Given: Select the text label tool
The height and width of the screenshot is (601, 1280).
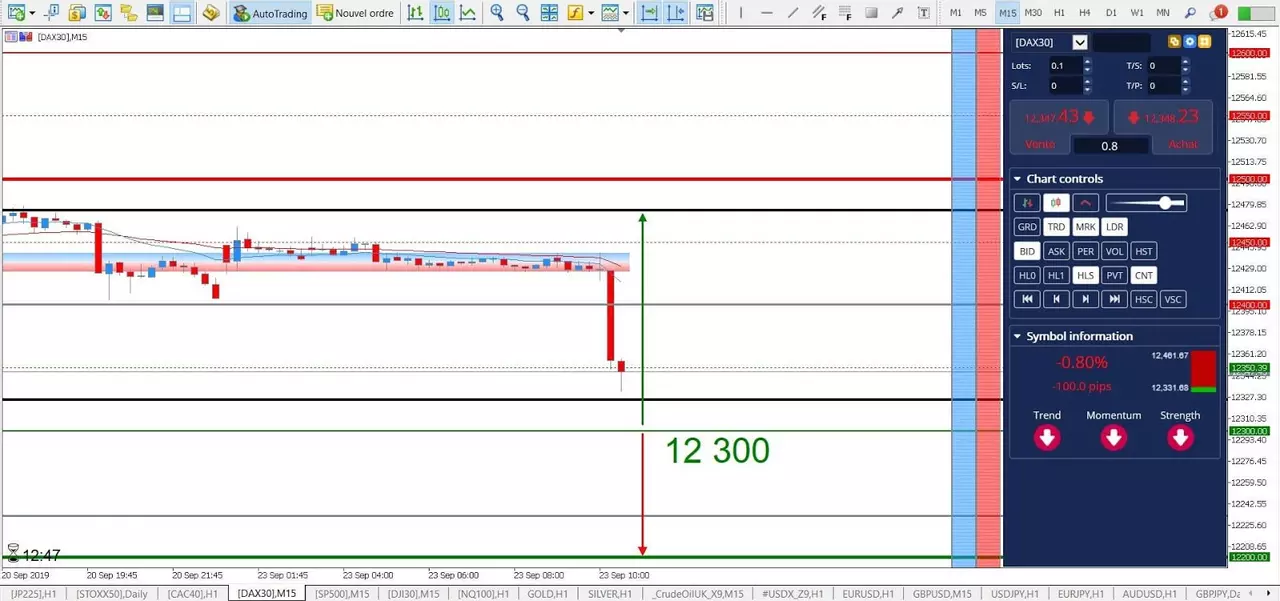Looking at the screenshot, I should [923, 13].
